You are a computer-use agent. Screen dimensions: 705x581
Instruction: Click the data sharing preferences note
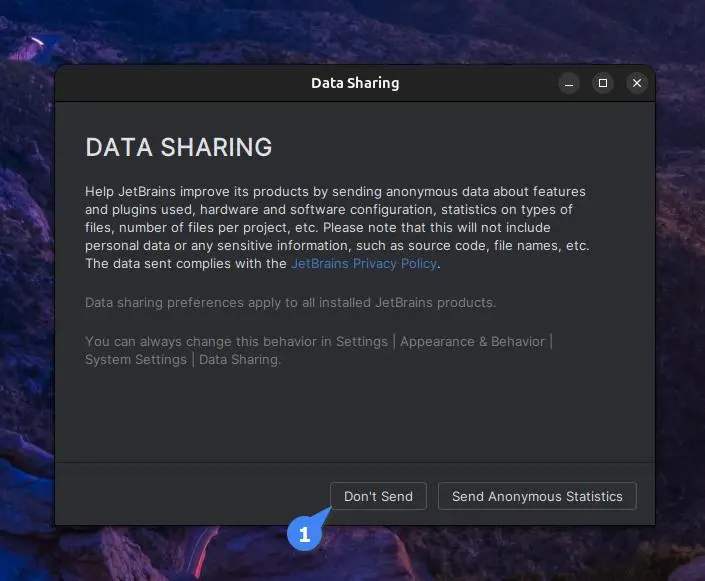290,303
